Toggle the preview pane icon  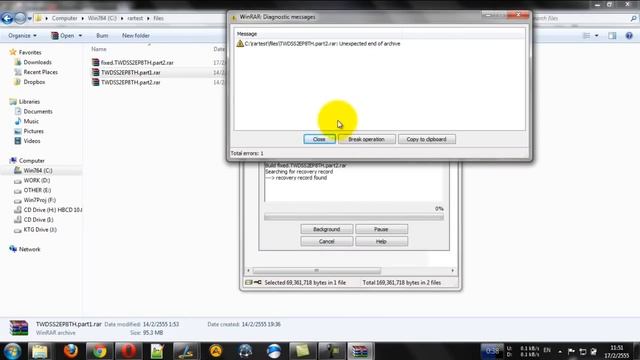pyautogui.click(x=612, y=36)
